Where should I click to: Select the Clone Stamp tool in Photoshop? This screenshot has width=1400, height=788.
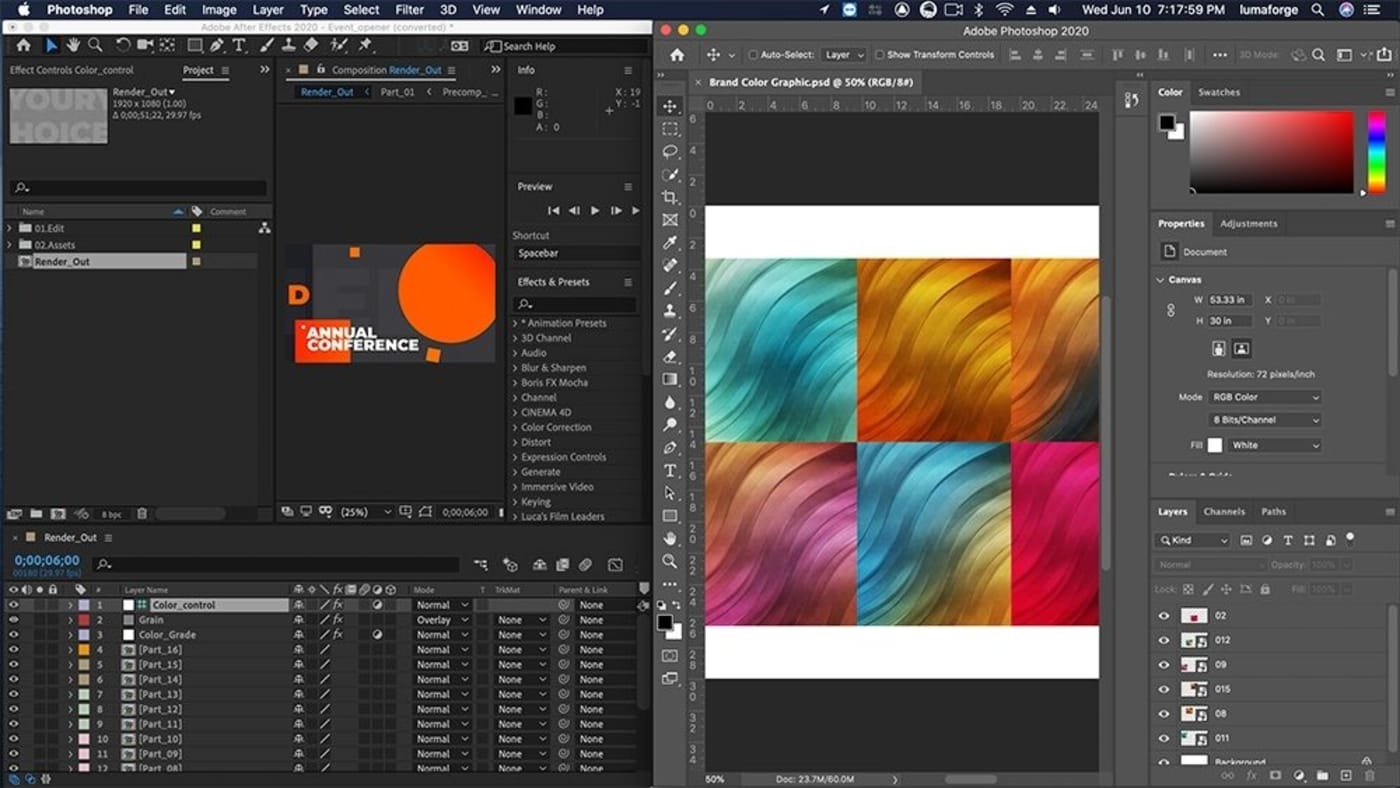670,311
